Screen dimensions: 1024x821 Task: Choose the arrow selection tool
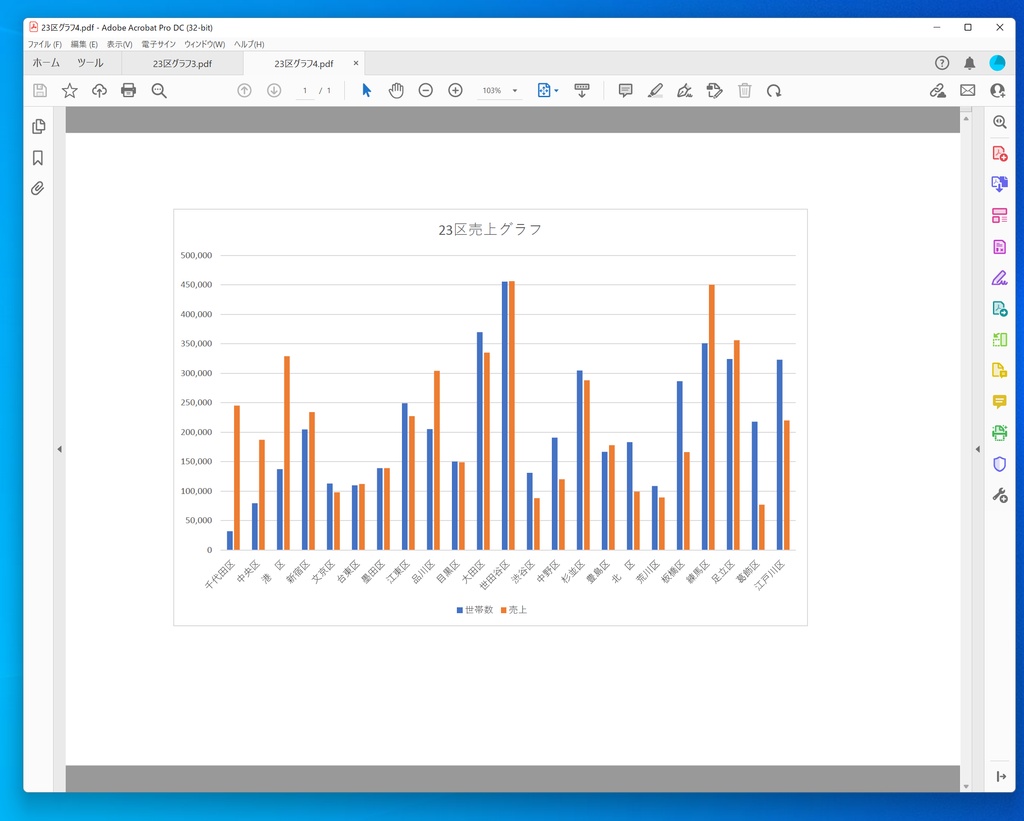[x=366, y=90]
